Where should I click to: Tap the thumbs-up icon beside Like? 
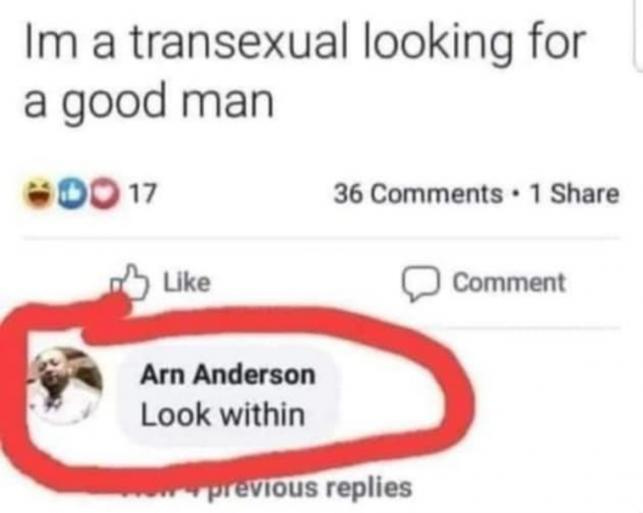130,282
